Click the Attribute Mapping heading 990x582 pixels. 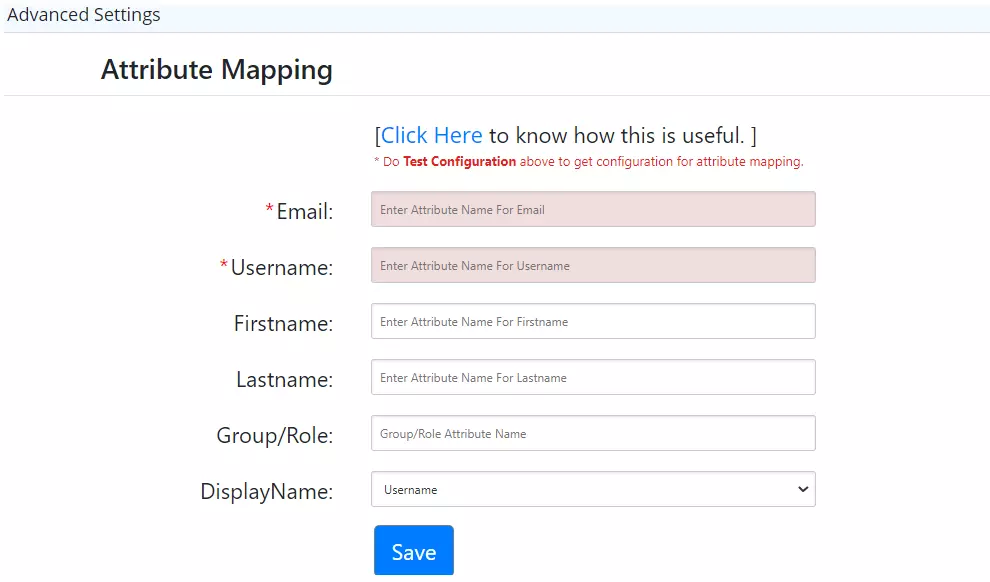coord(217,69)
